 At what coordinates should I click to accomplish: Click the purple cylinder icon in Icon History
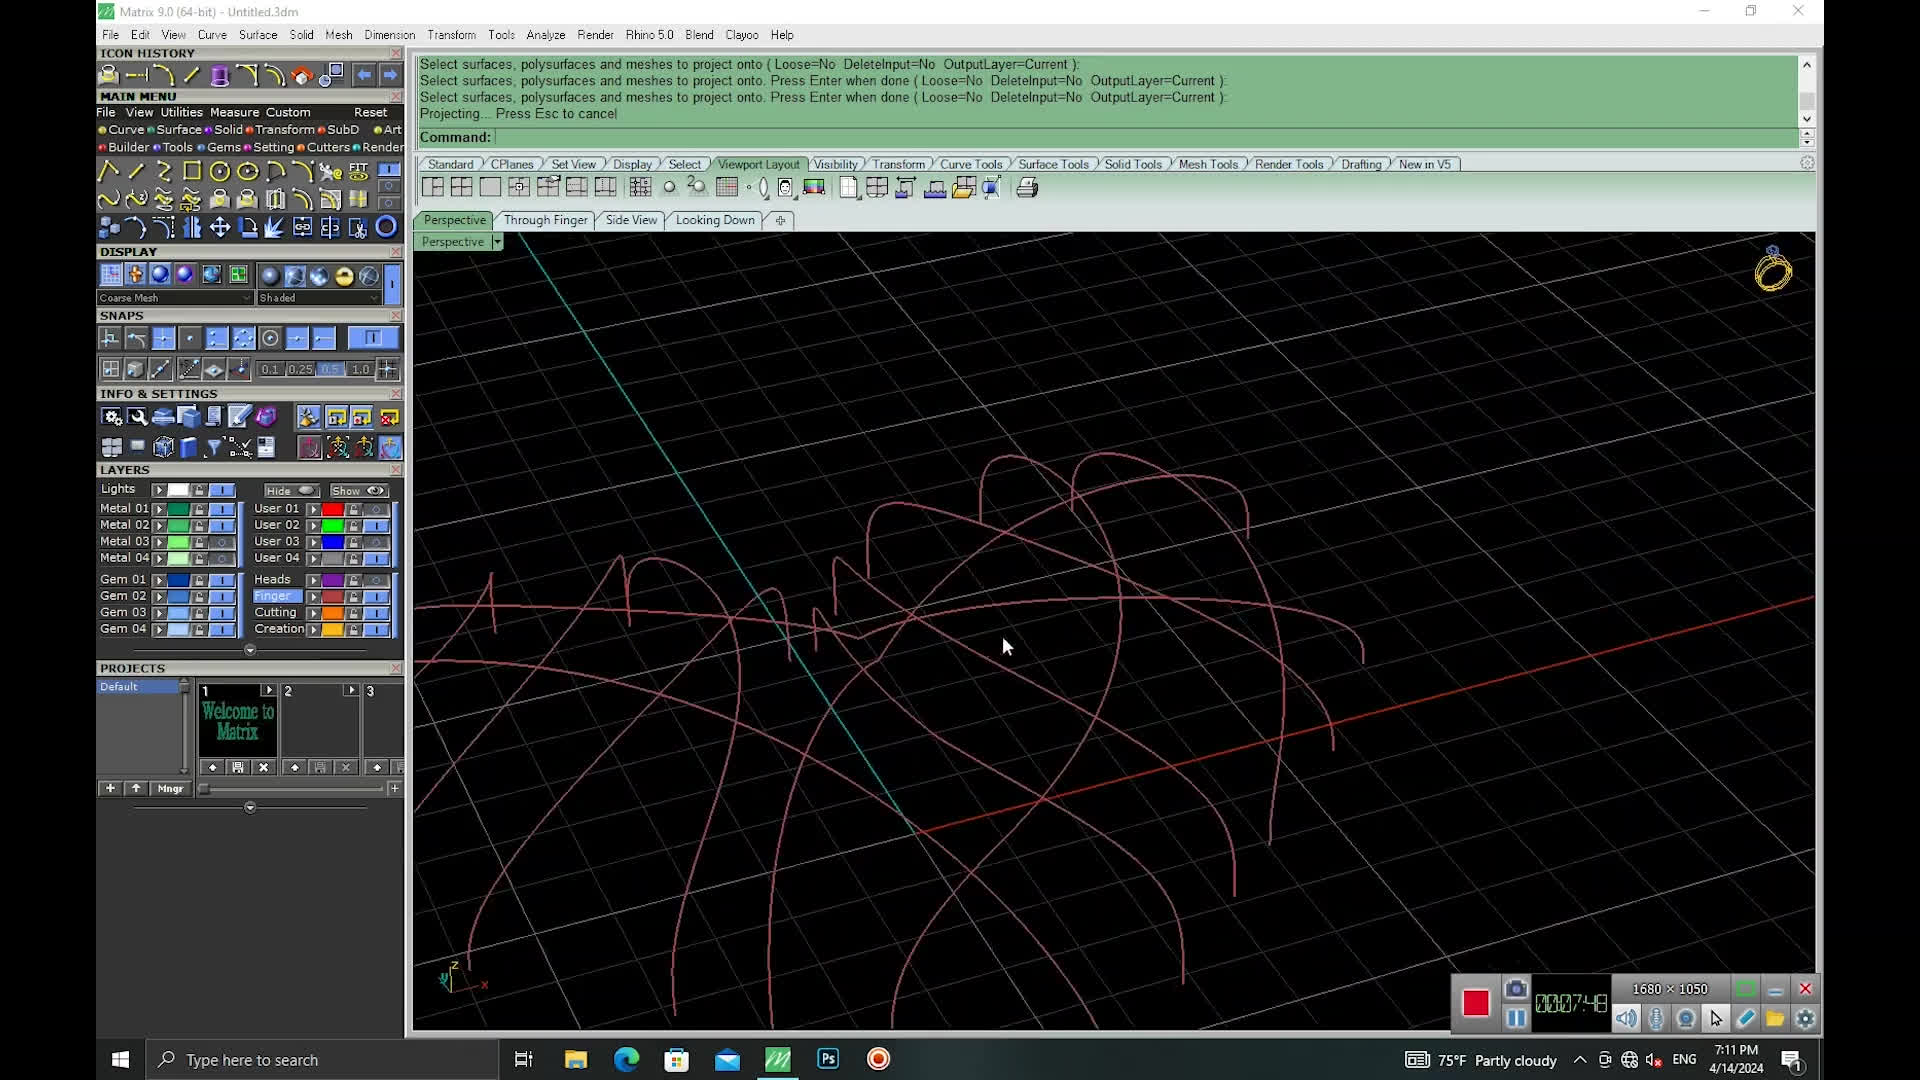[220, 75]
